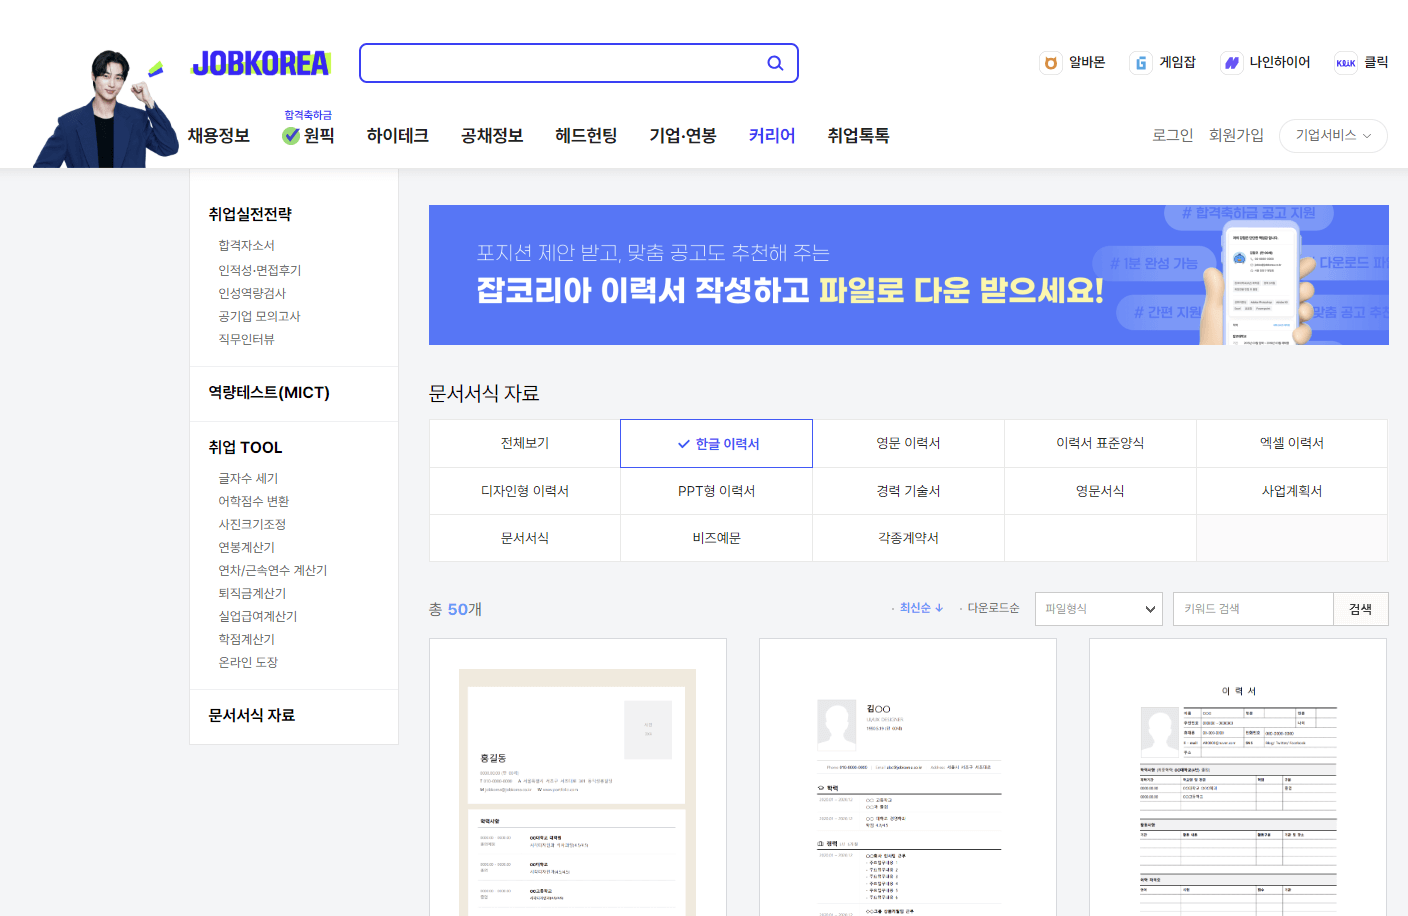The width and height of the screenshot is (1408, 916).
Task: Open the 문서서식 자료 section in sidebar
Action: click(253, 717)
